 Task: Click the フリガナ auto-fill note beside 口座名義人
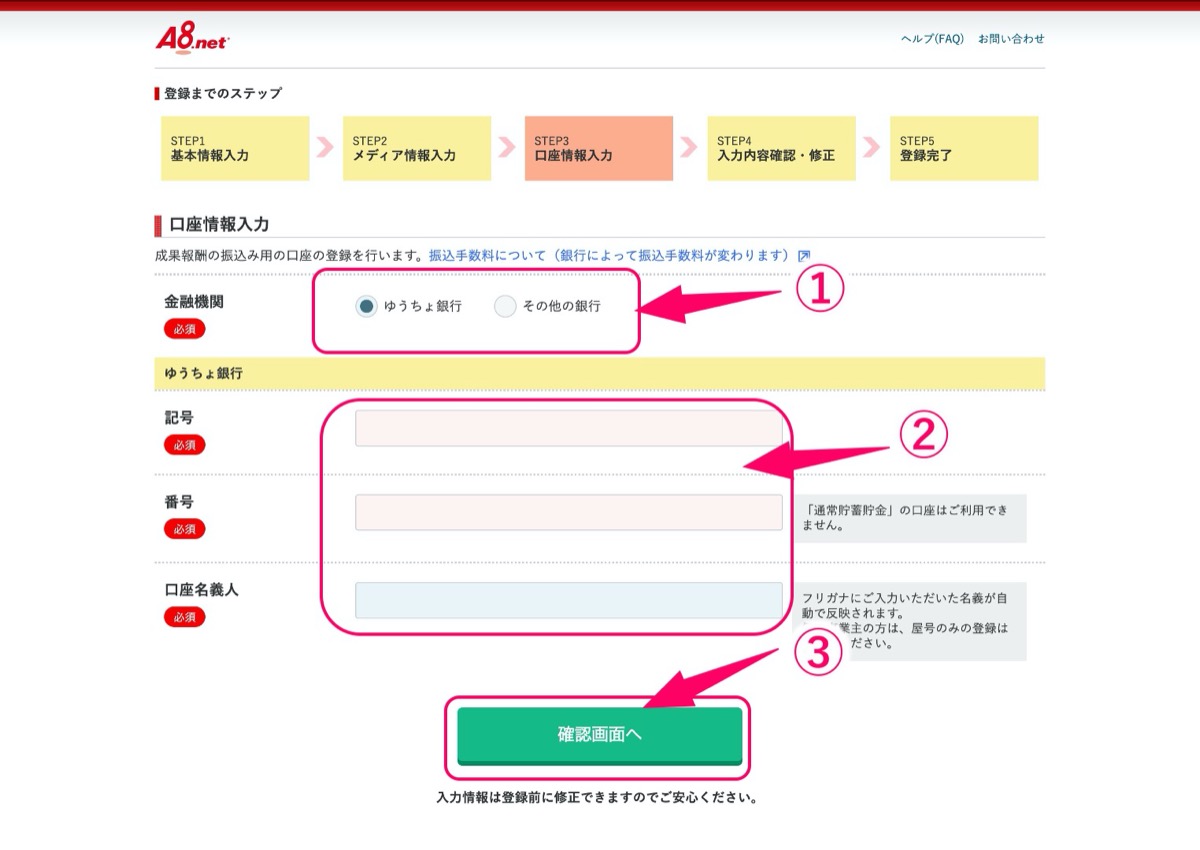click(911, 621)
